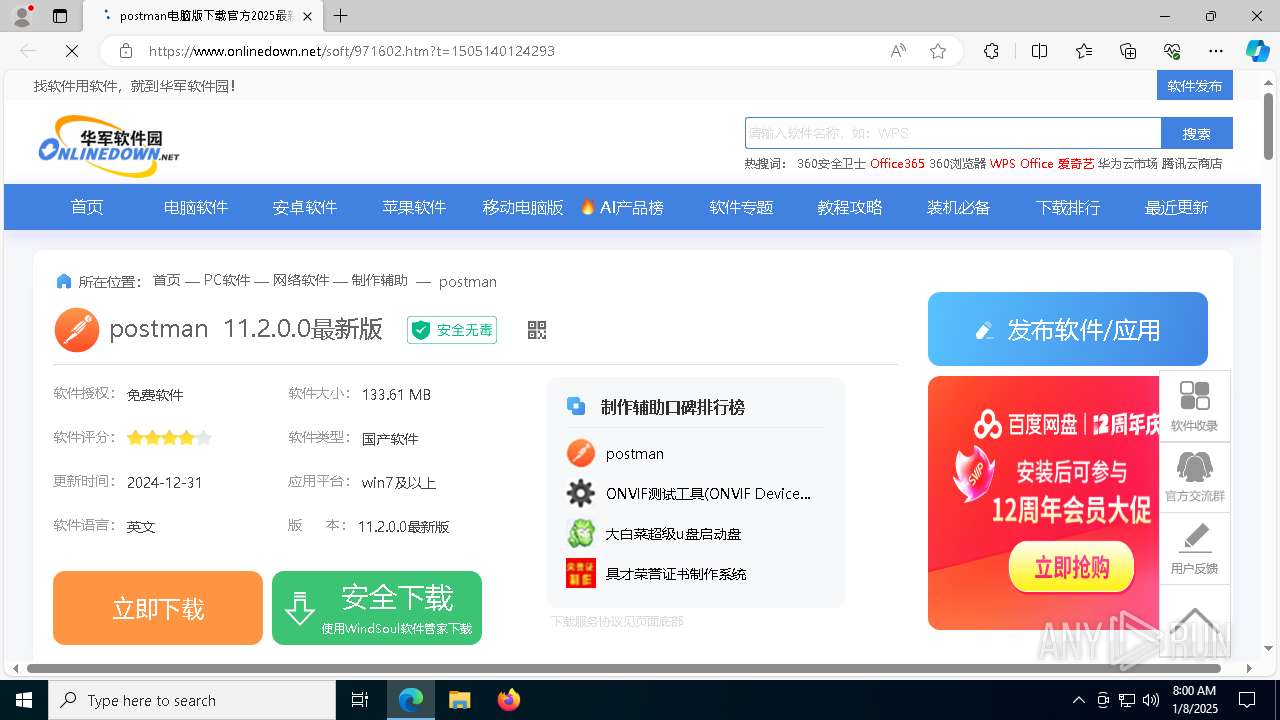1280x720 pixels.
Task: Open 软件收录 sidebar icon
Action: click(x=1195, y=406)
